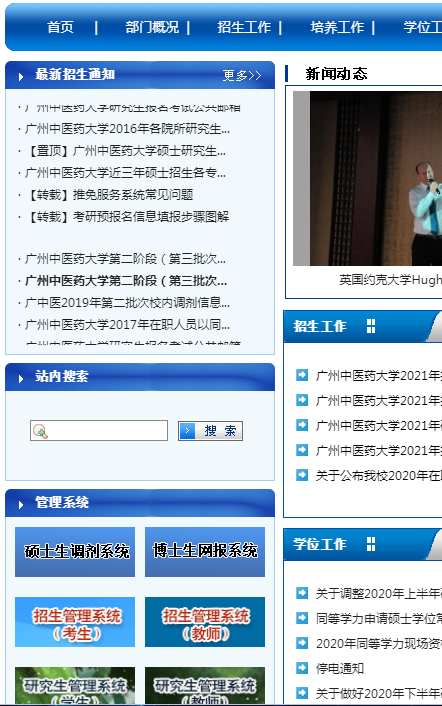442x706 pixels.
Task: Click the 搜索 button
Action: pos(210,431)
